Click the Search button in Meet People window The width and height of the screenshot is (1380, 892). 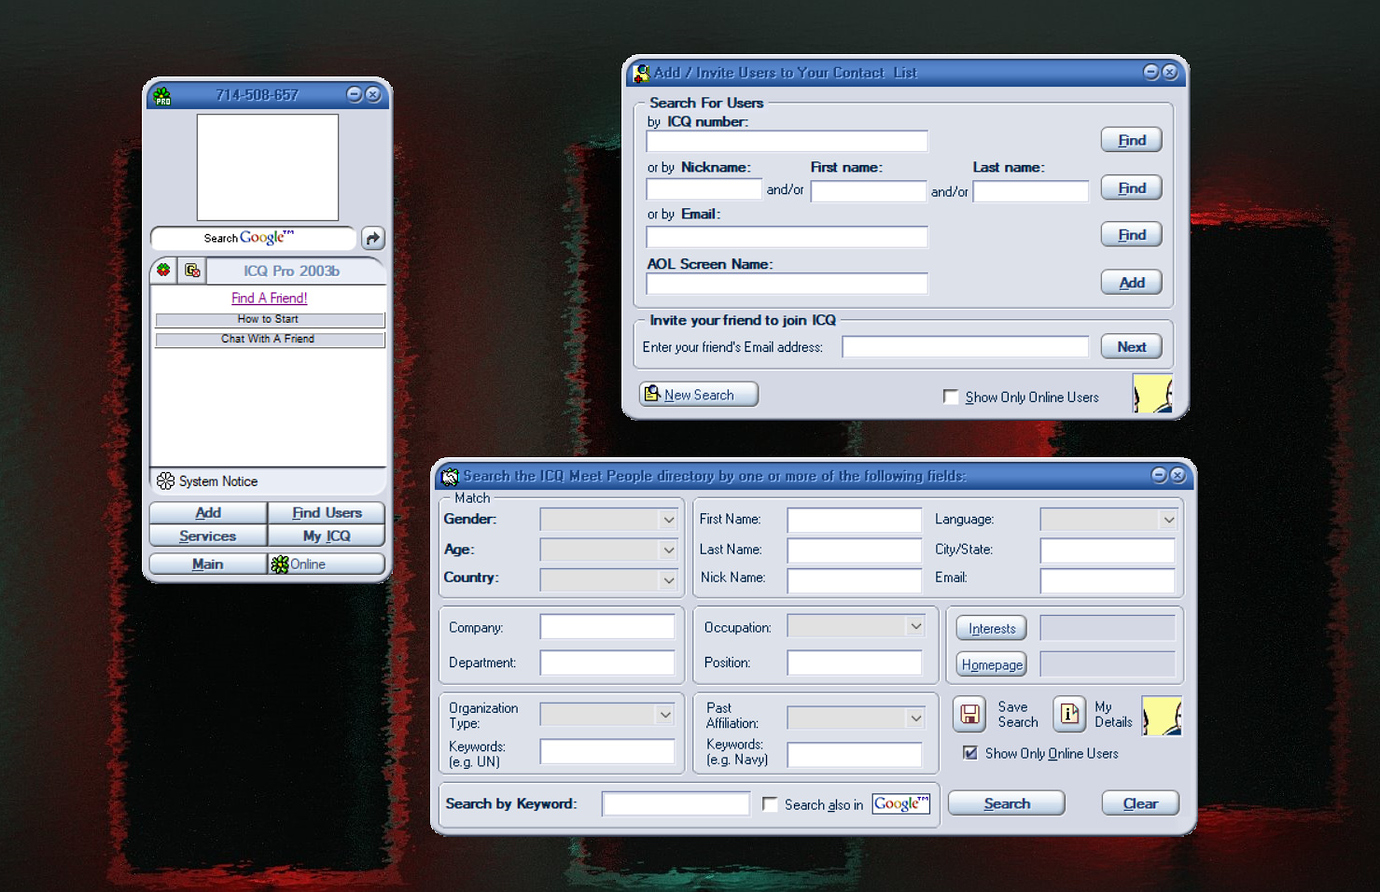point(1006,803)
